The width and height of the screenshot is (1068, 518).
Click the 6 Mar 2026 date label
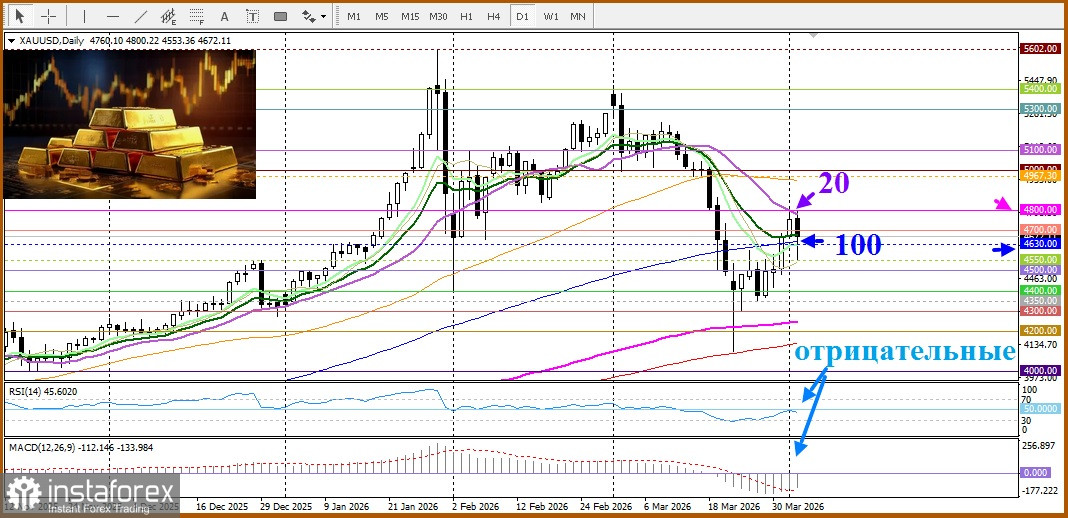point(670,508)
